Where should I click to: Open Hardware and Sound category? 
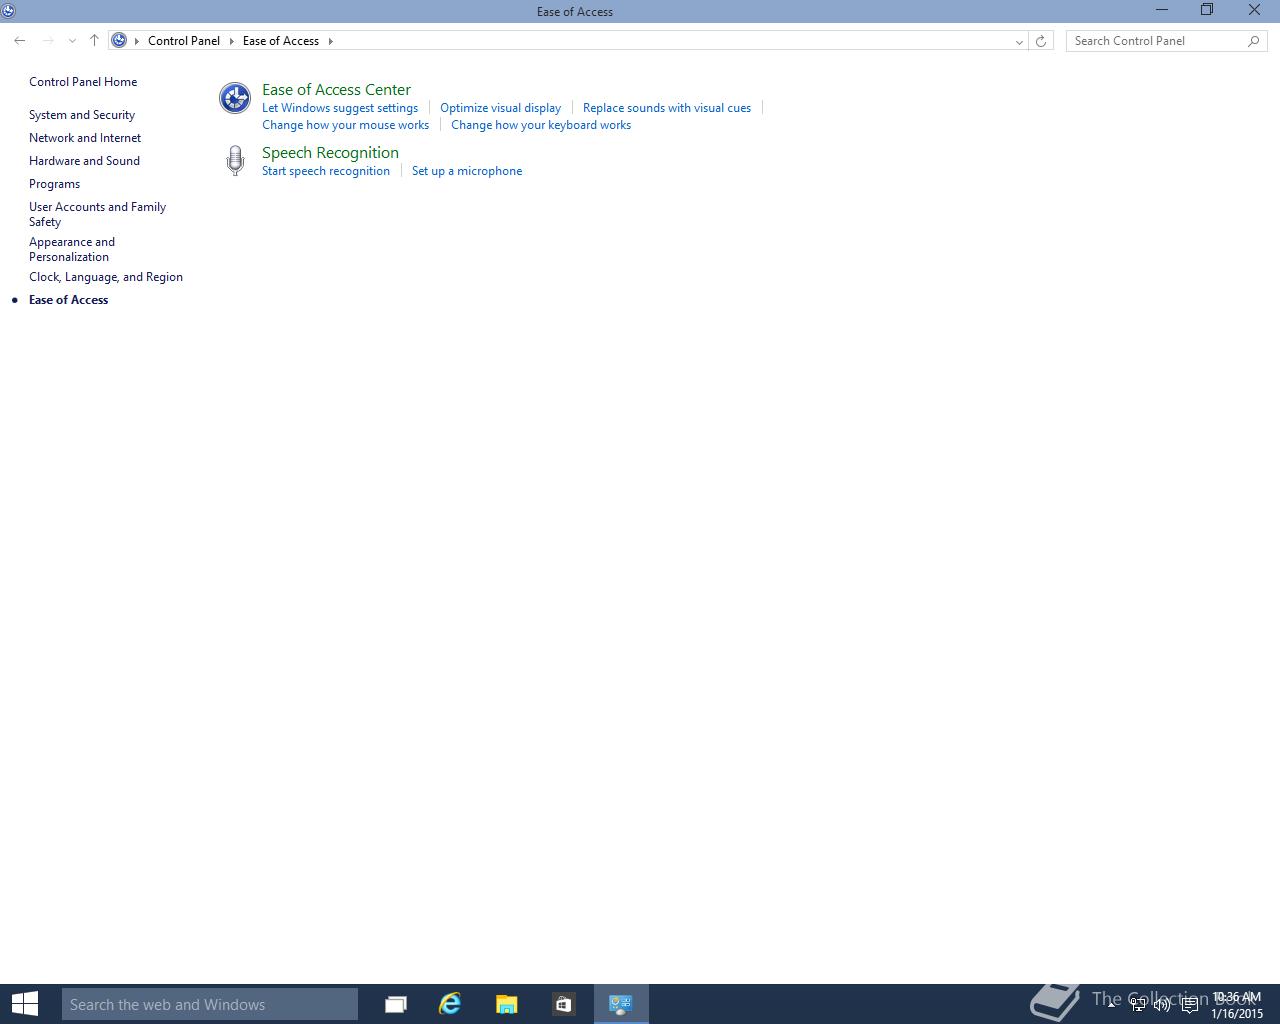(x=84, y=161)
